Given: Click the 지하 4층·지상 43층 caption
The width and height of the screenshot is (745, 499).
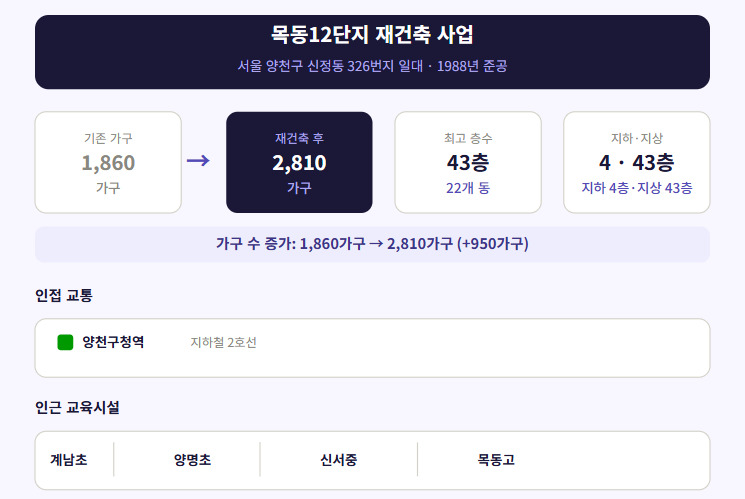Looking at the screenshot, I should click(x=637, y=188).
